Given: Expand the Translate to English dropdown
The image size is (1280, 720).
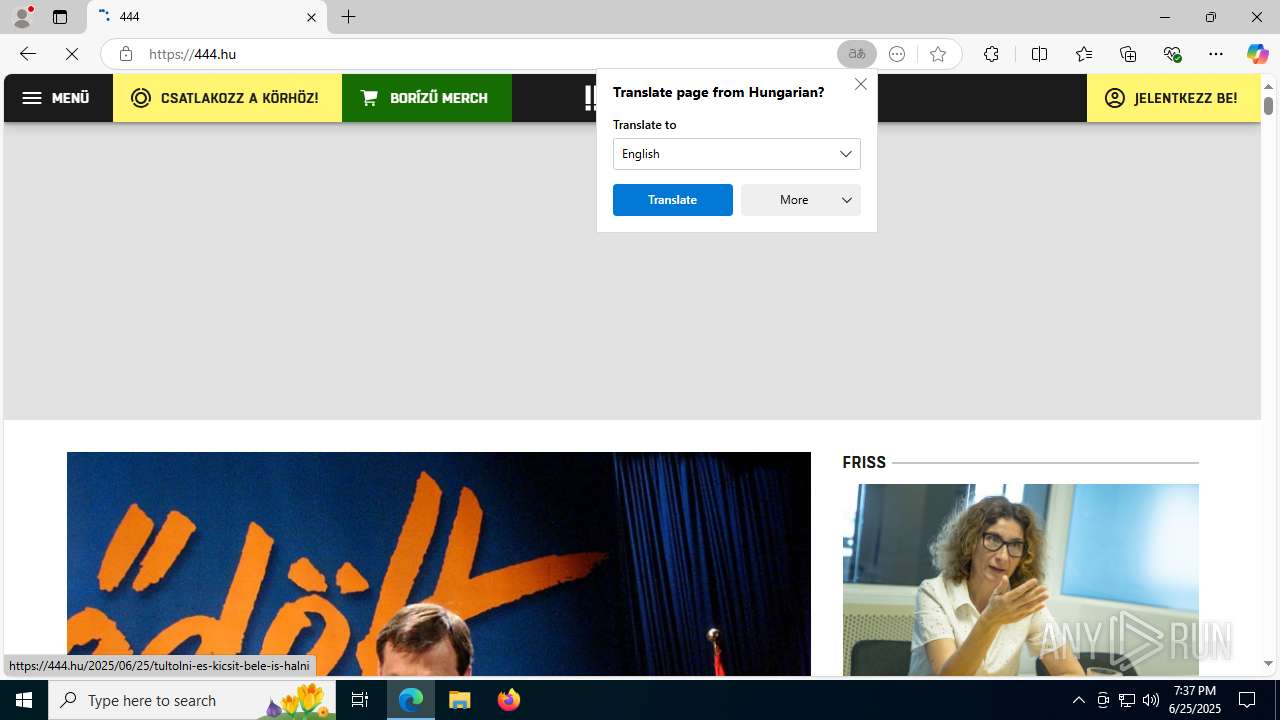Looking at the screenshot, I should (737, 154).
